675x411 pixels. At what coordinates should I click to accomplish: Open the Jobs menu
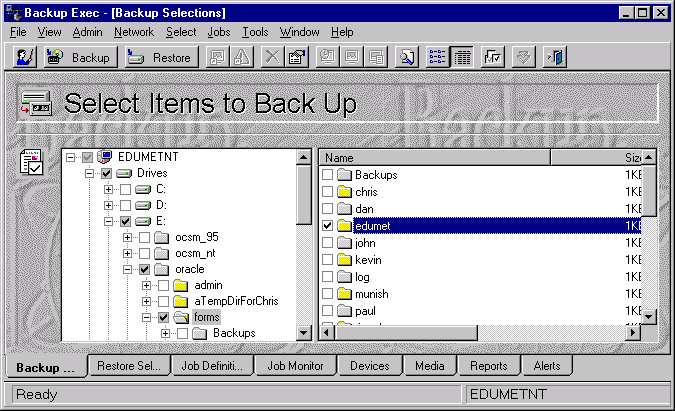[x=219, y=32]
